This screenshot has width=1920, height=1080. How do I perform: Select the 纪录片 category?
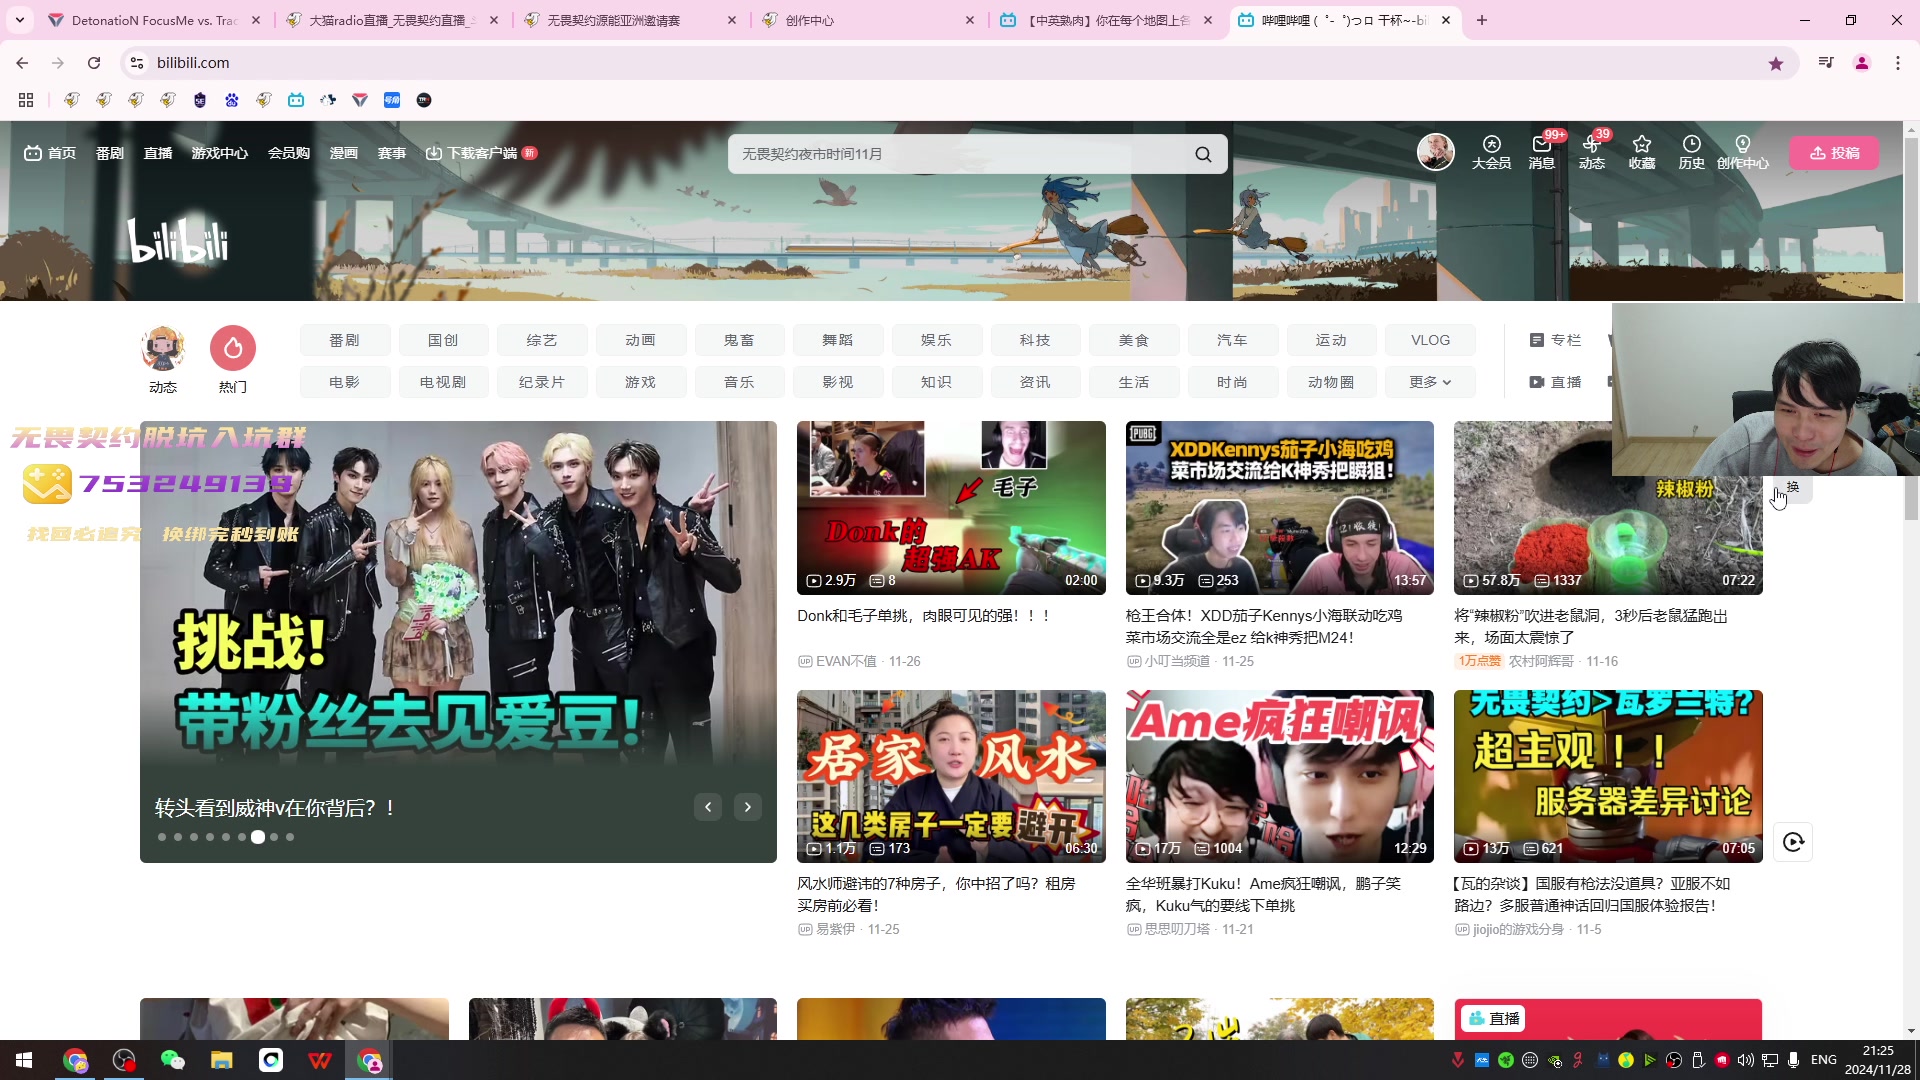542,382
